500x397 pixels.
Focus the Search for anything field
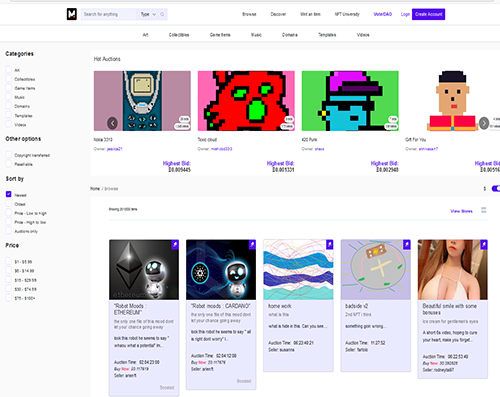click(x=109, y=14)
